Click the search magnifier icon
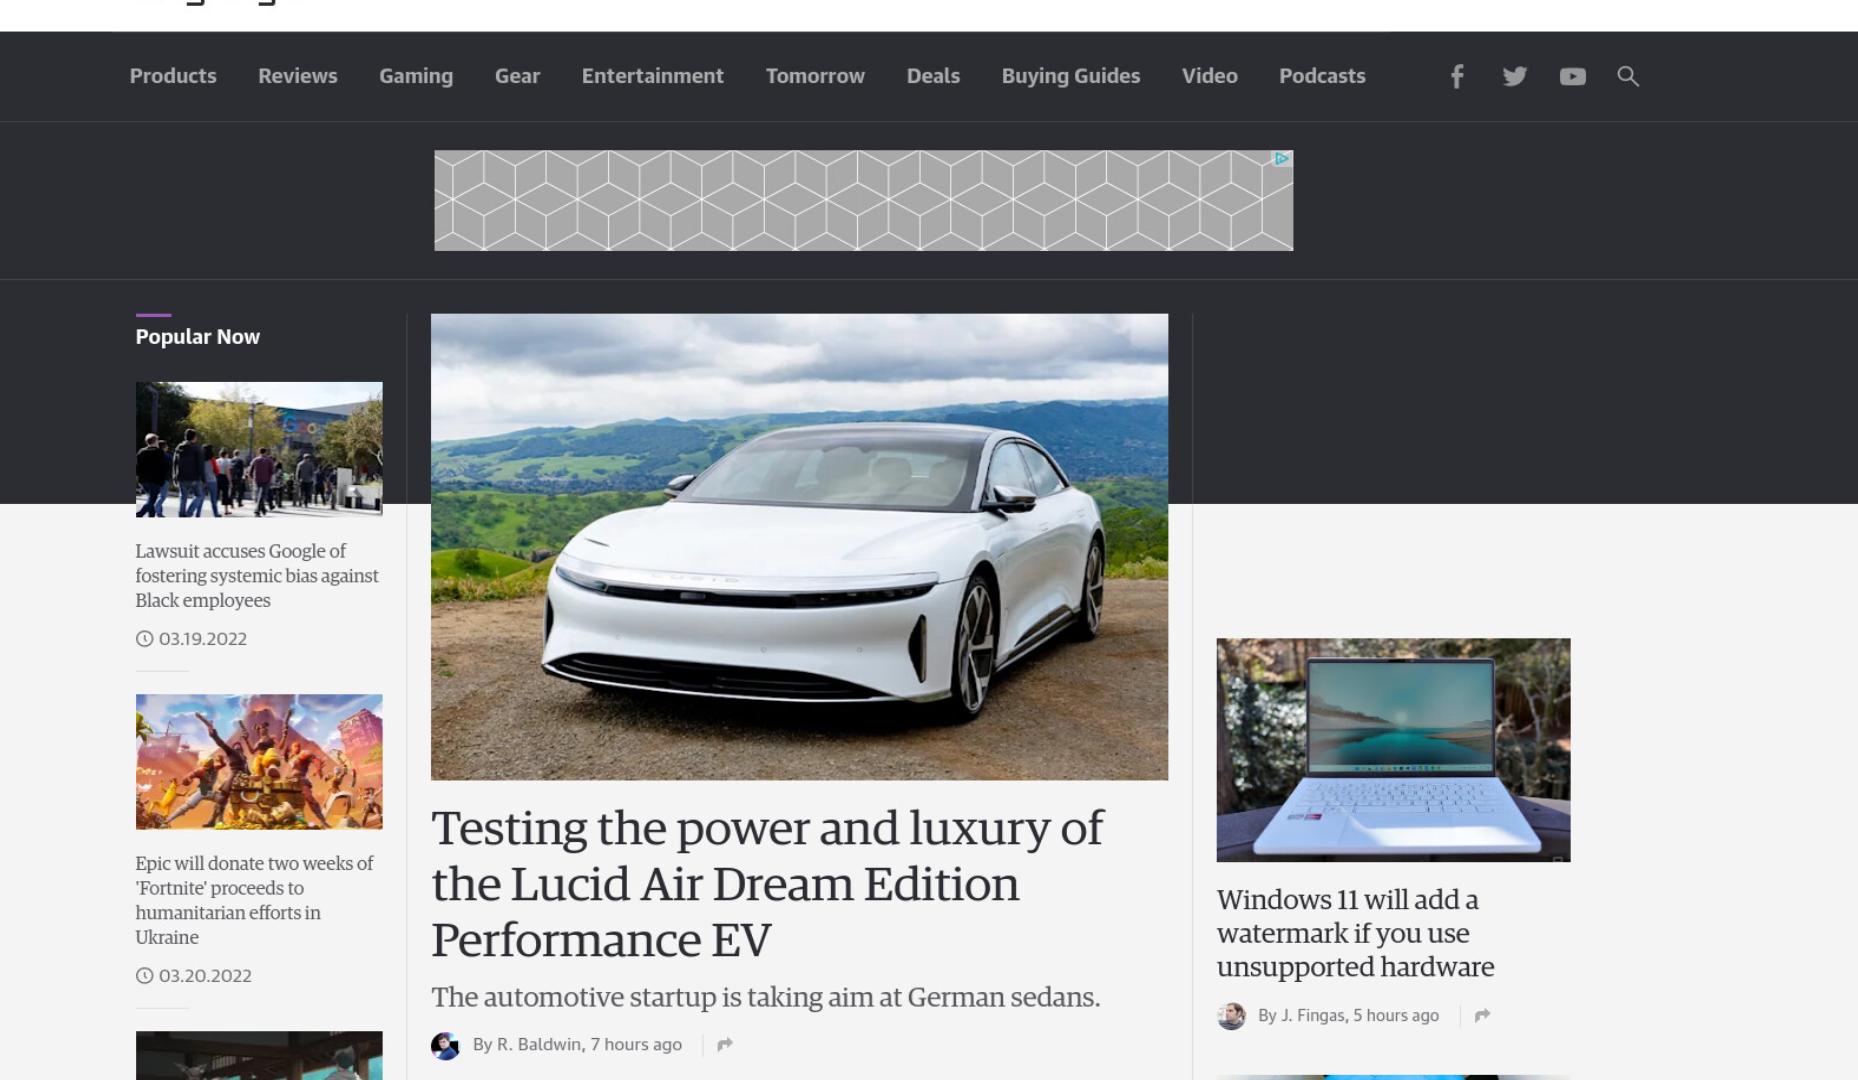1858x1080 pixels. (x=1628, y=76)
